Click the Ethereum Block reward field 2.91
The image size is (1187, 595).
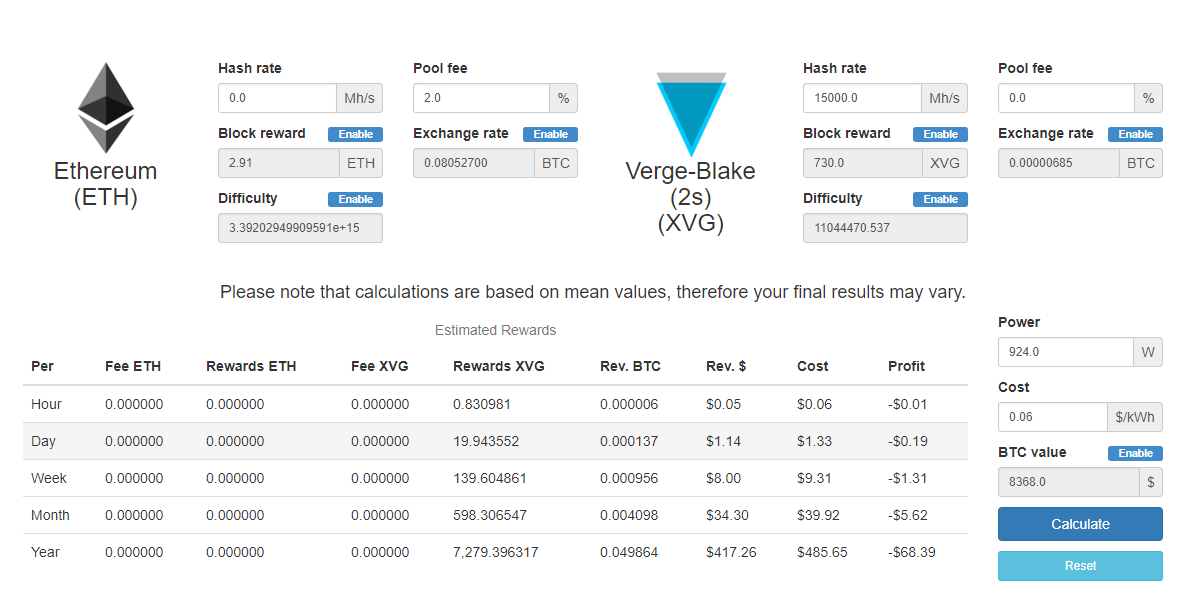coord(279,163)
